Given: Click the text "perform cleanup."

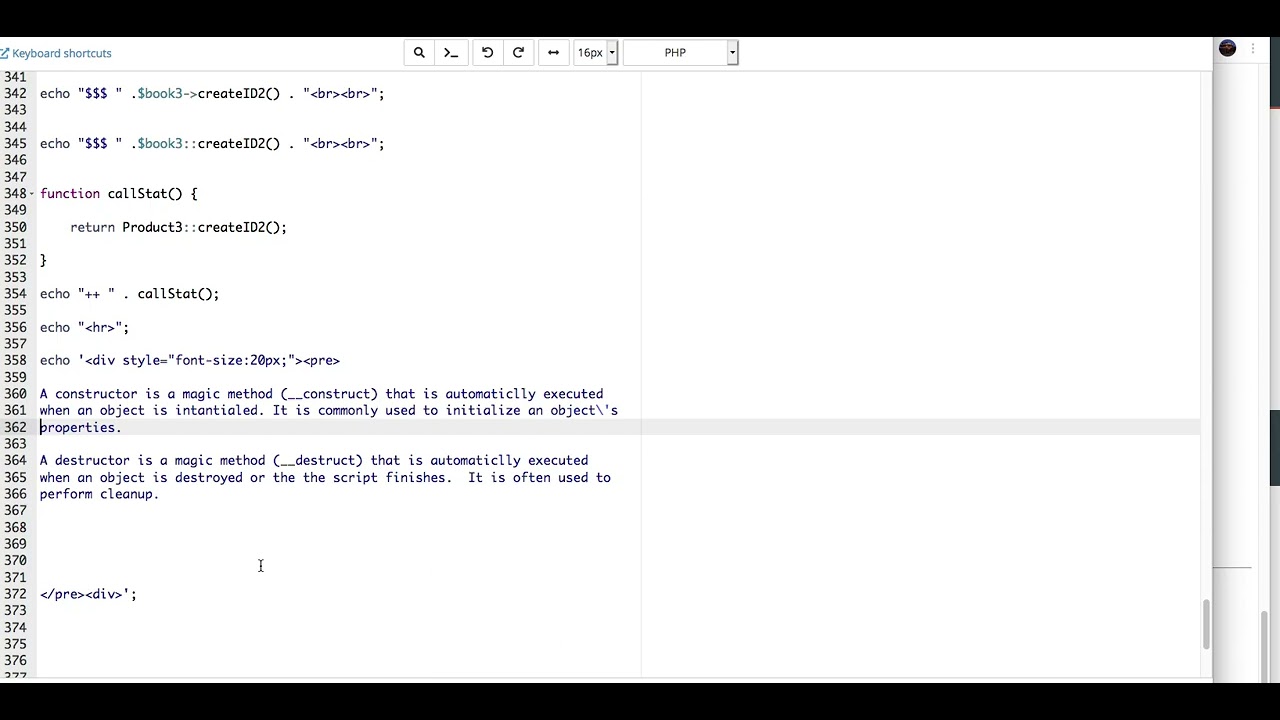Looking at the screenshot, I should click(x=99, y=494).
